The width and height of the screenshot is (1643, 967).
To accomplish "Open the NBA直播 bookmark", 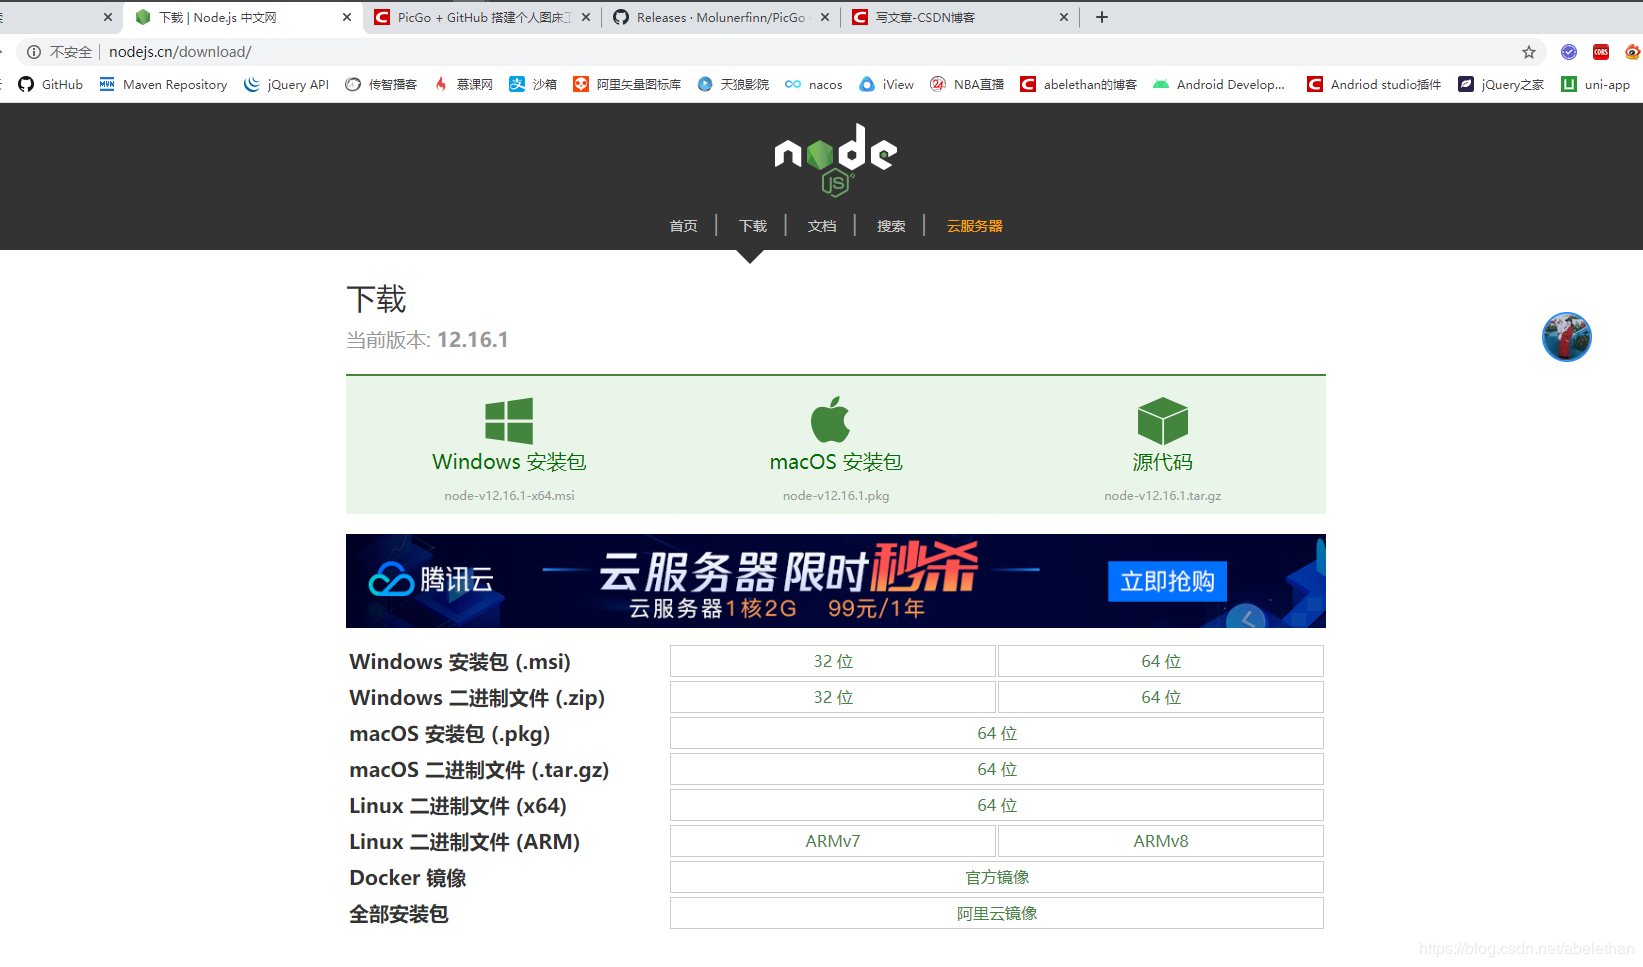I will 967,84.
